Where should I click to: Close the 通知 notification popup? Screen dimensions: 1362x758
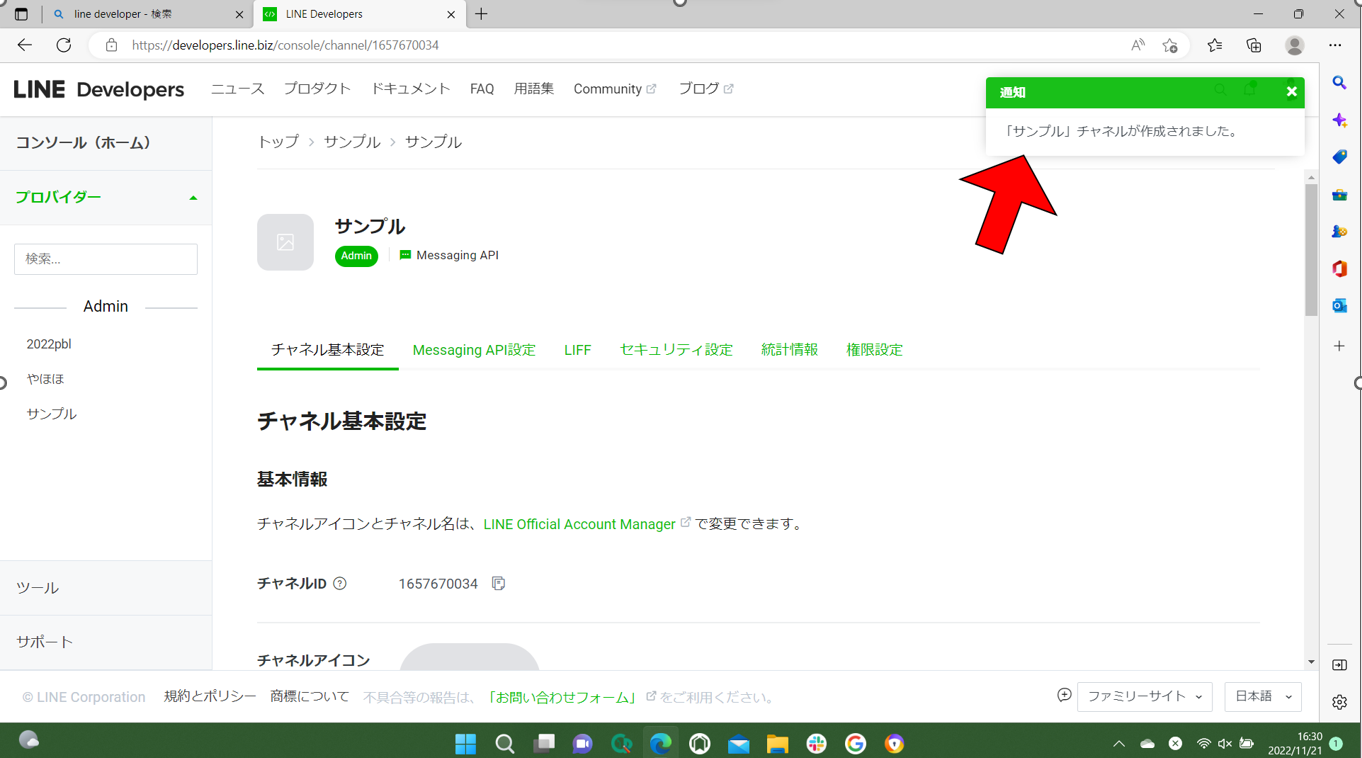click(1291, 92)
